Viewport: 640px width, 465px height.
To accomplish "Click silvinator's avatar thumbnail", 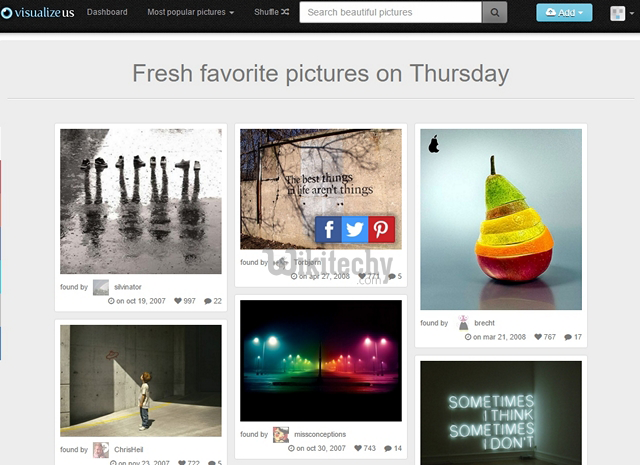I will [101, 287].
